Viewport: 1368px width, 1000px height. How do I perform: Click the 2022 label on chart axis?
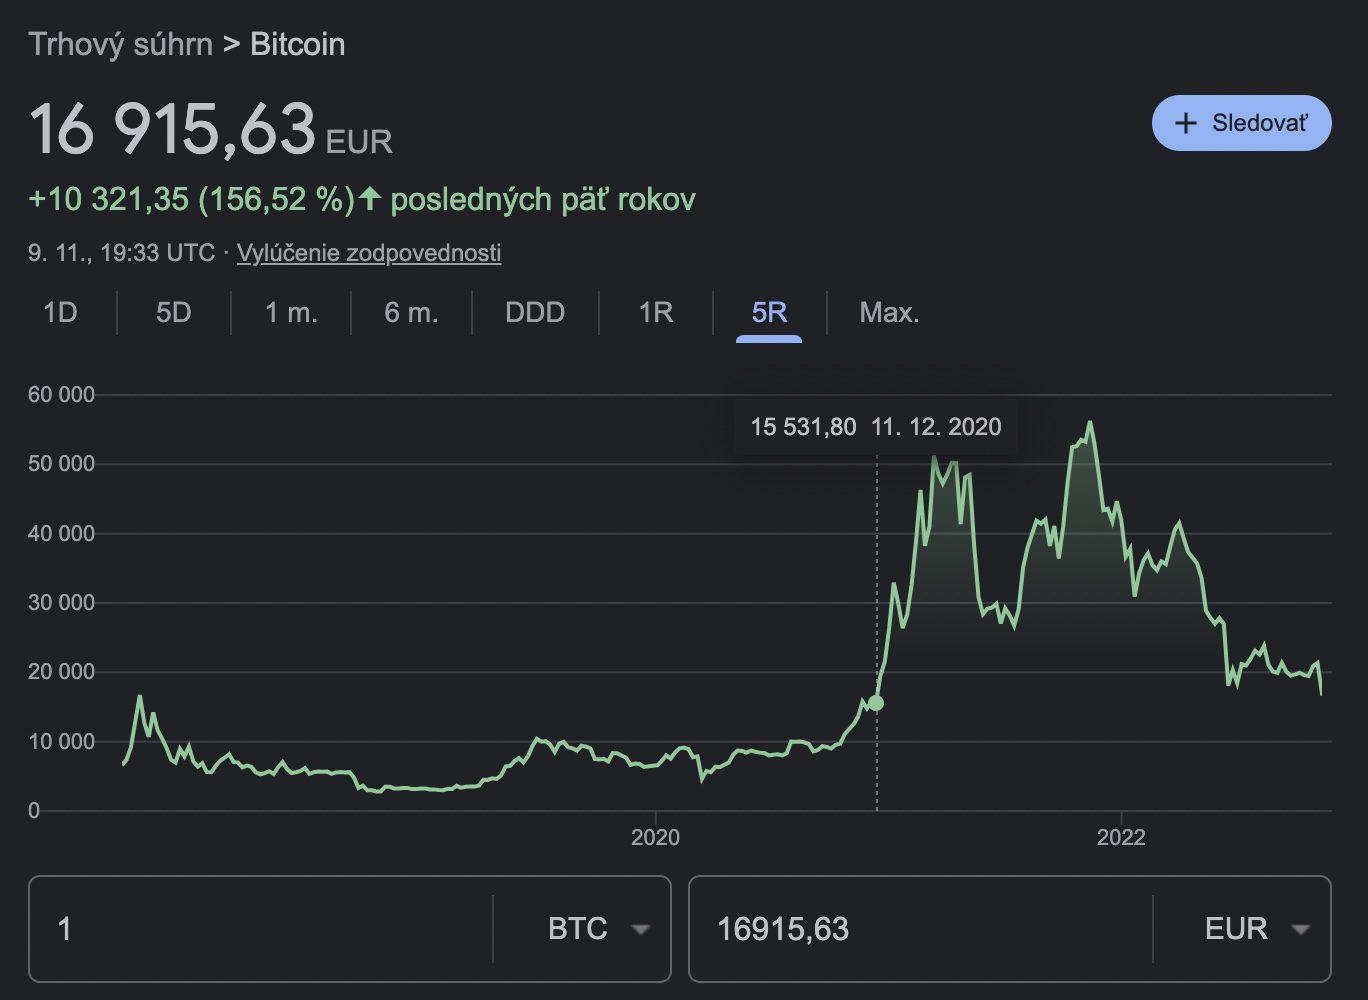pos(1121,837)
